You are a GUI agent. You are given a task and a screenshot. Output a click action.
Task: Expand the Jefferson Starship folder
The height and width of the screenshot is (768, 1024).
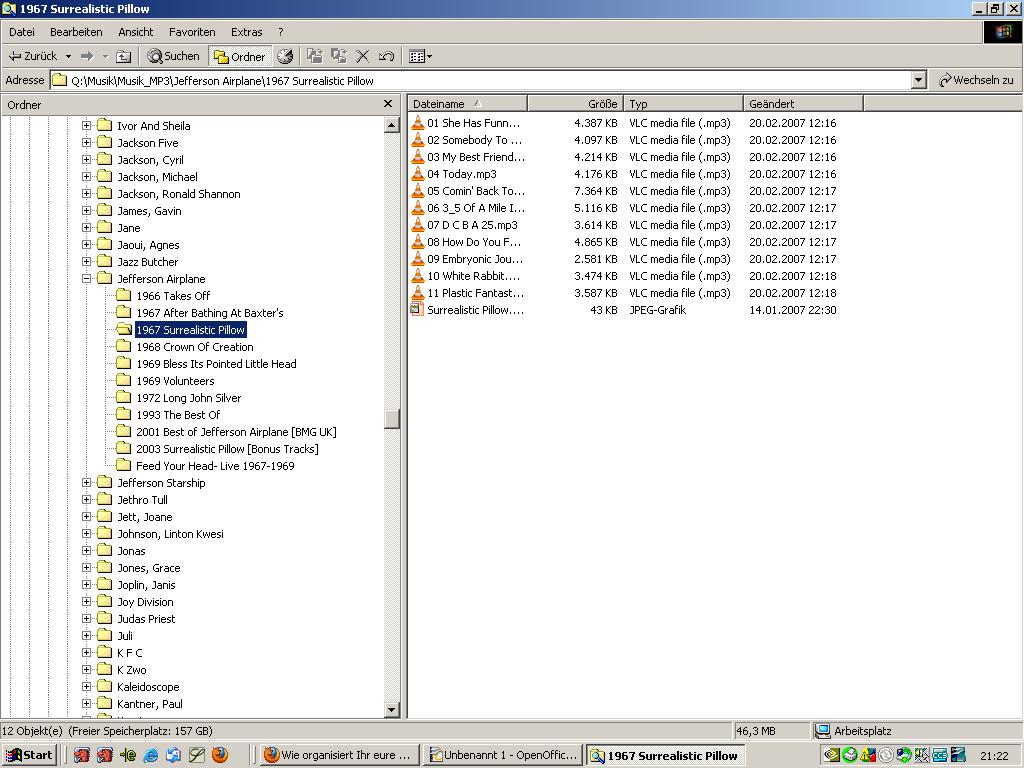click(x=86, y=483)
